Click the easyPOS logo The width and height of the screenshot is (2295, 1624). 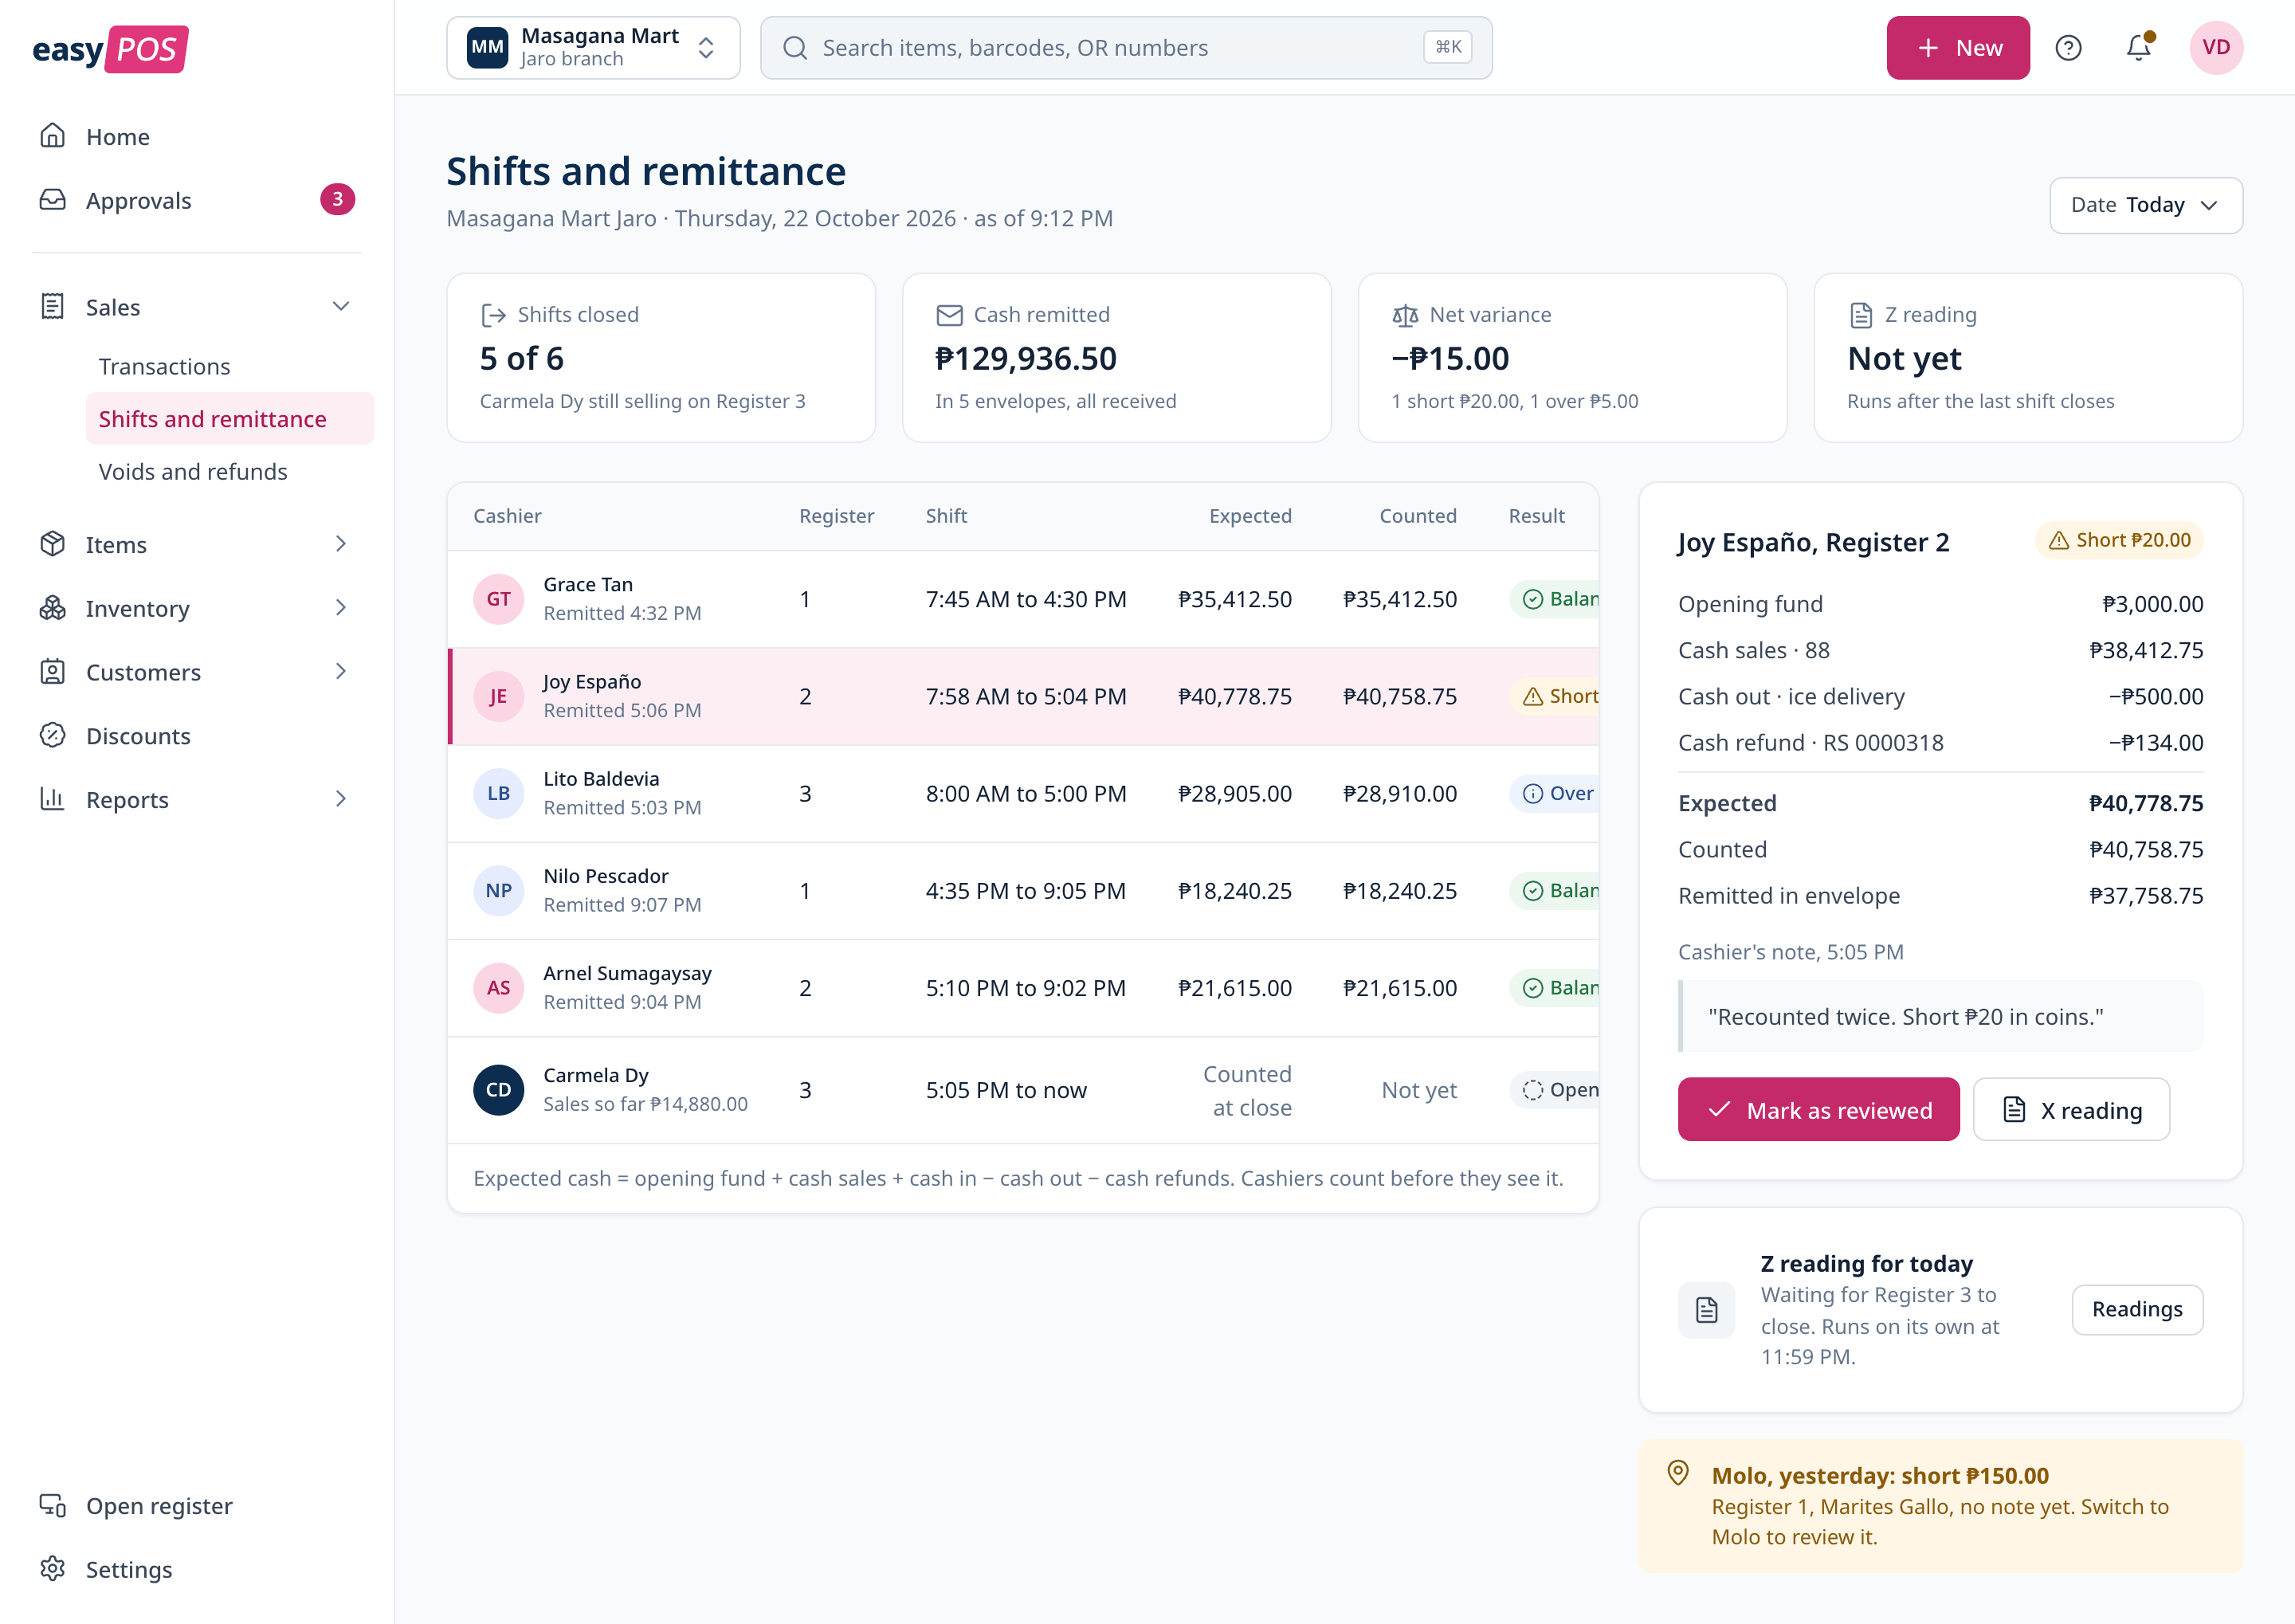click(x=110, y=49)
